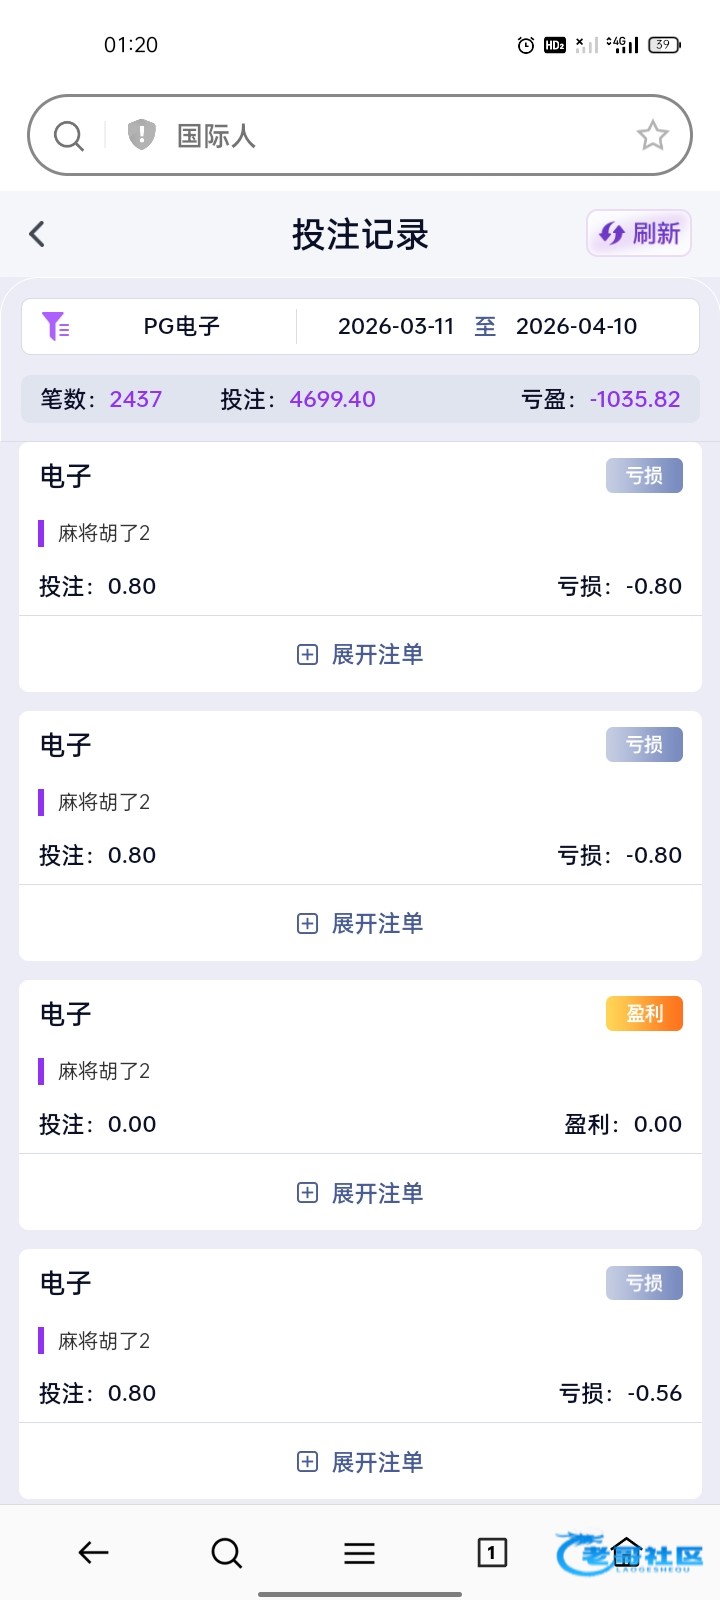
Task: Expand 展开注单 of the 盈利 record
Action: pos(360,1193)
